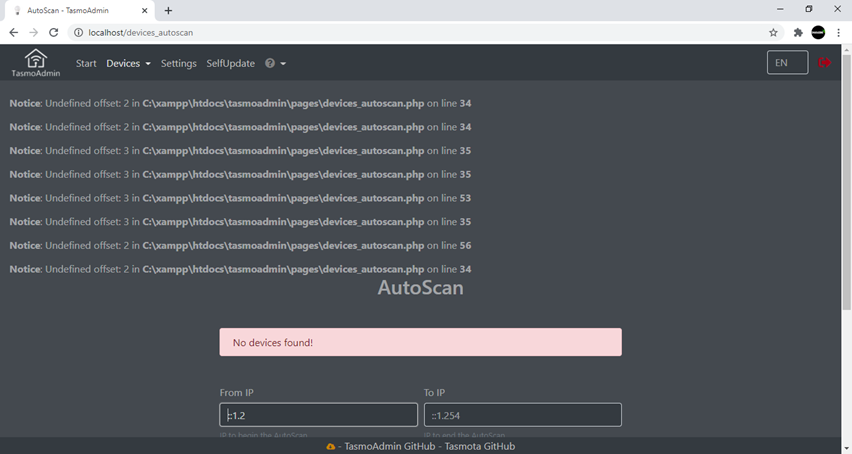The width and height of the screenshot is (852, 454).
Task: Click the AutoScan page heading
Action: coord(421,287)
